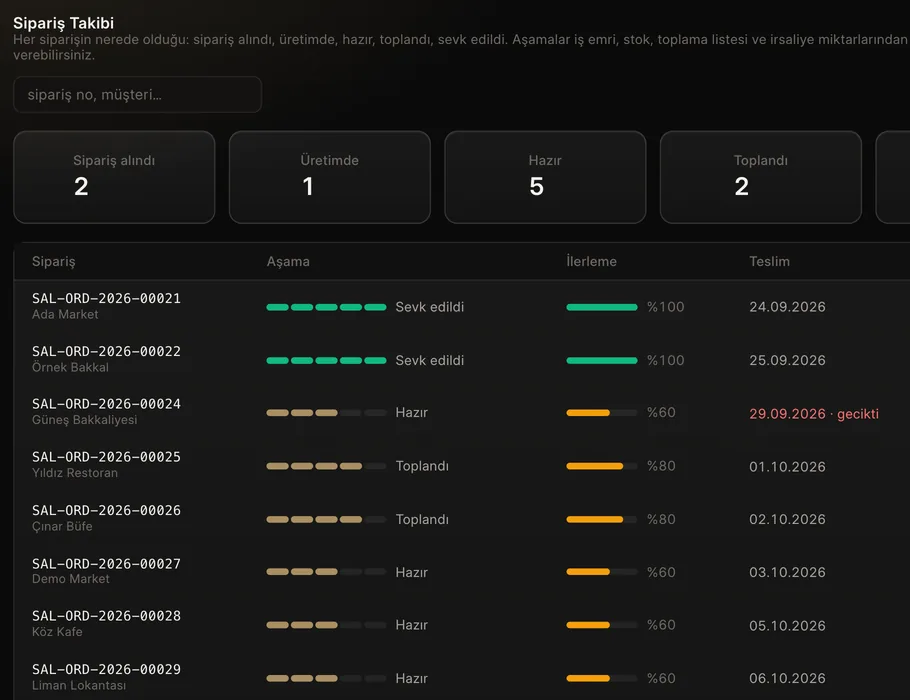This screenshot has width=910, height=700.
Task: Click order SAL-ORD-2026-00026 Çınar Büfe
Action: 461,519
